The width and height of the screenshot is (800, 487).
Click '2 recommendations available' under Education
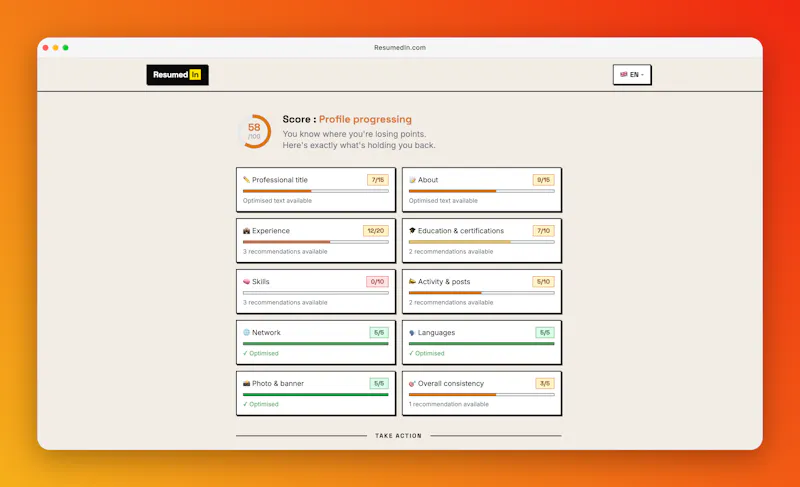tap(451, 251)
